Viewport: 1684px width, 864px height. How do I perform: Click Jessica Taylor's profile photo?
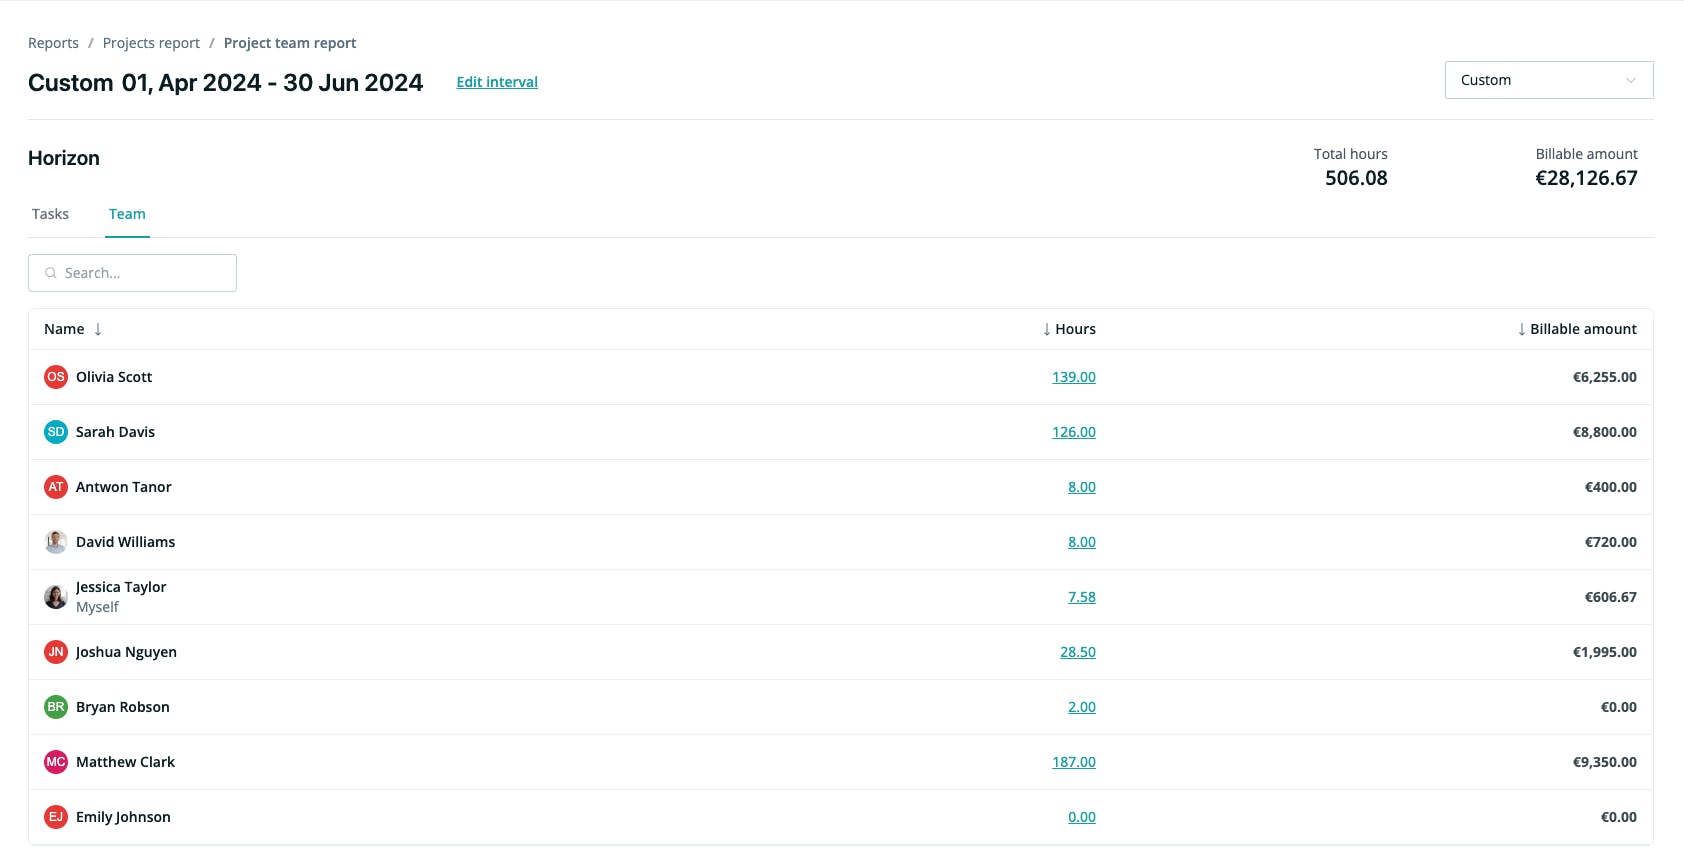click(56, 597)
